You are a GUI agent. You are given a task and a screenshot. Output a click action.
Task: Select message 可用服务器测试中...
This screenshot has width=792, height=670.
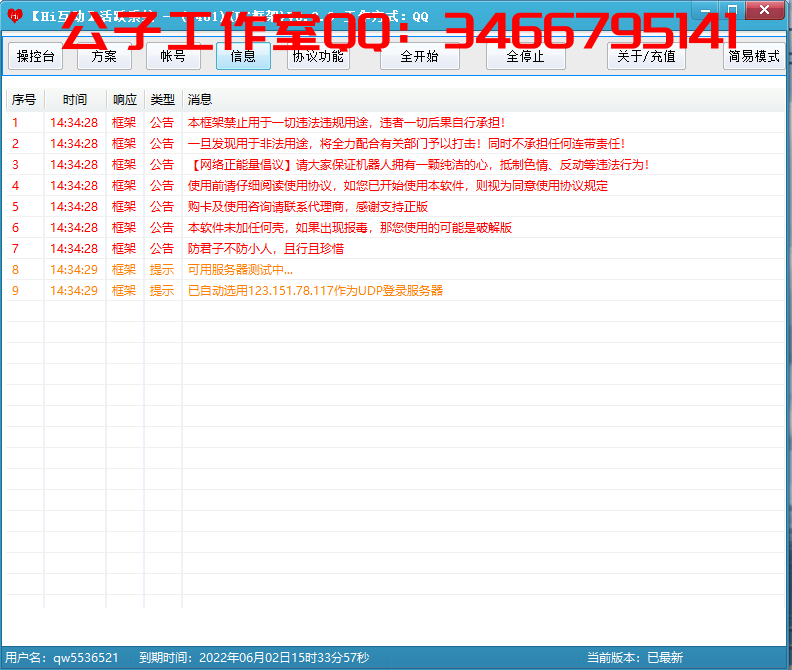click(x=240, y=270)
